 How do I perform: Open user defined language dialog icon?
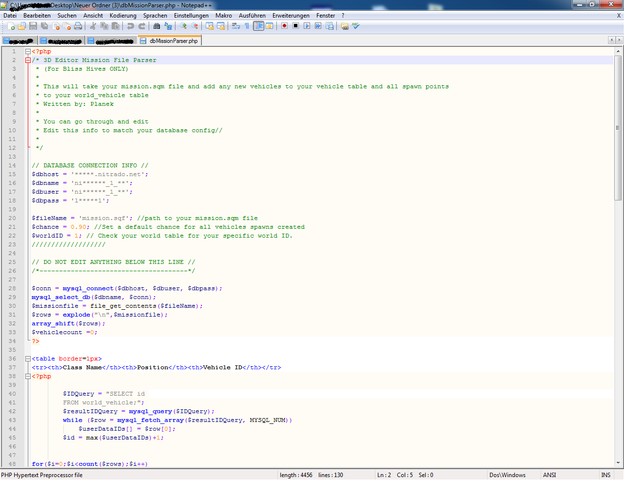269,26
